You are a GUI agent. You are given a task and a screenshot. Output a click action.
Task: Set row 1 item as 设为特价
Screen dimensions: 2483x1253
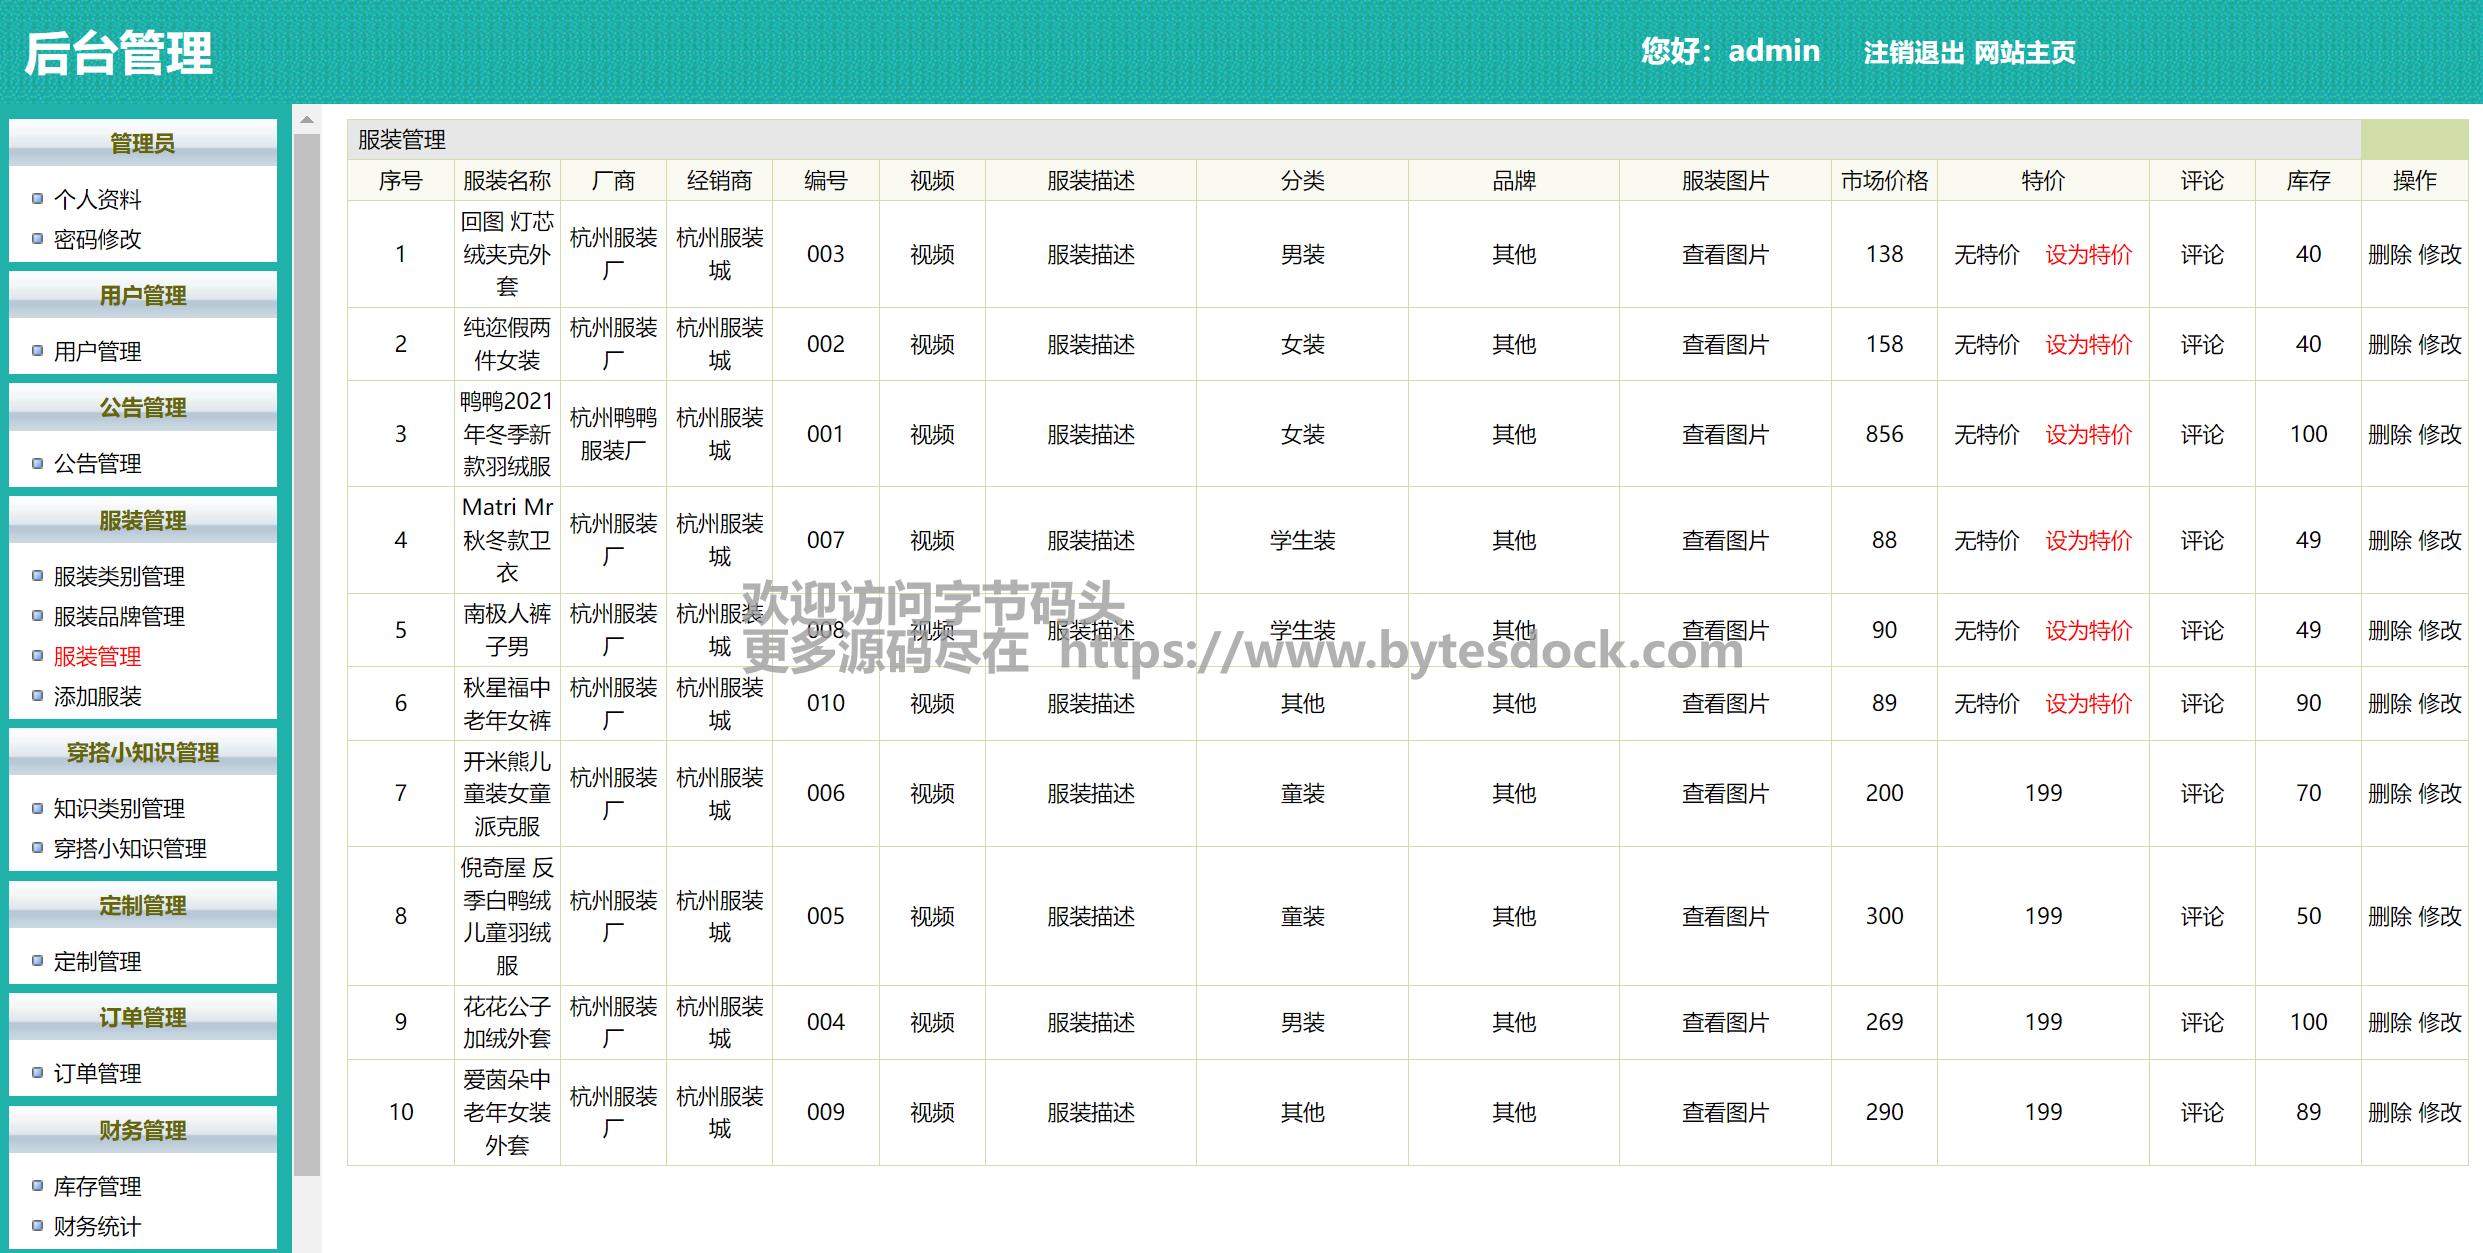[2088, 254]
